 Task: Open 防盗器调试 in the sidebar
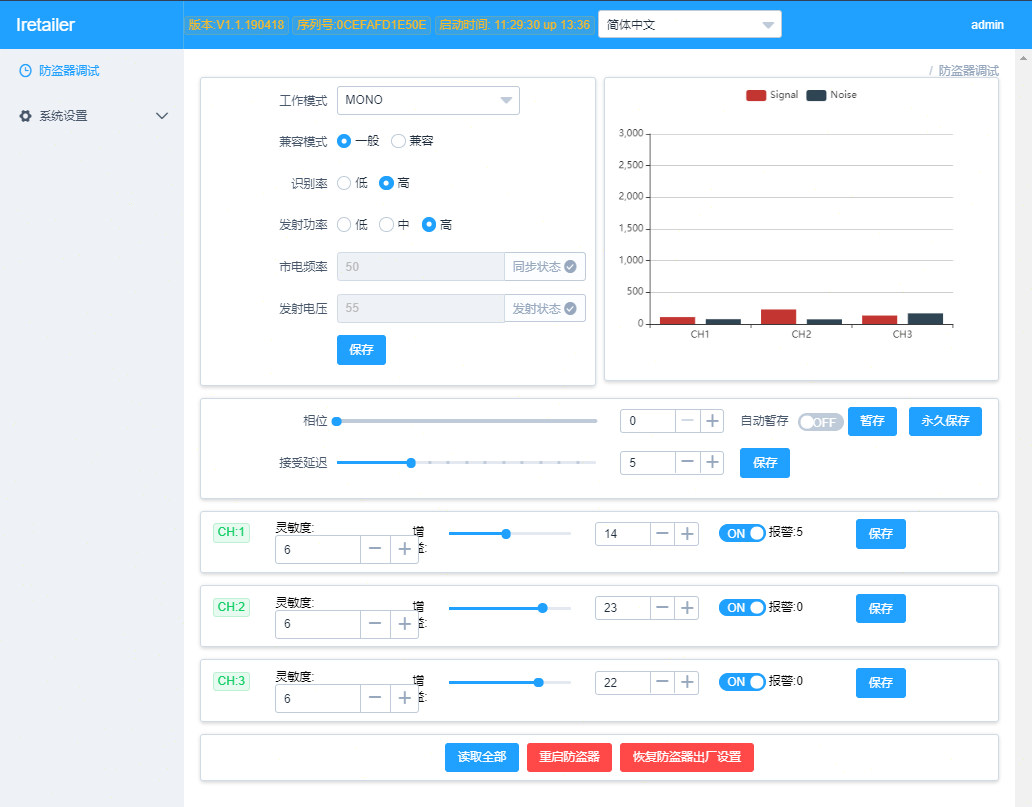[x=68, y=71]
